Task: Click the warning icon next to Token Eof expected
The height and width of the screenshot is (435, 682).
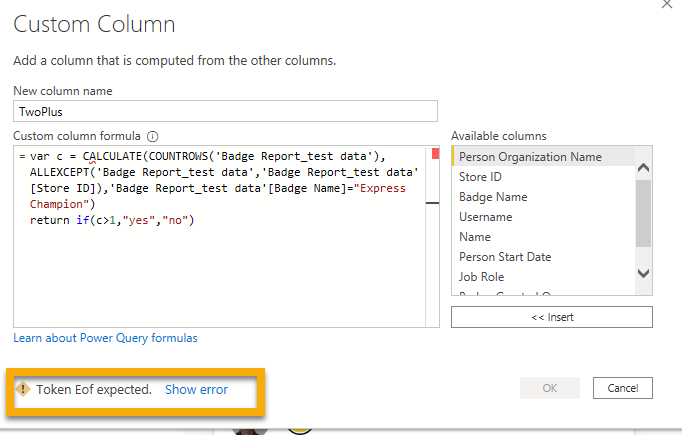Action: click(23, 389)
